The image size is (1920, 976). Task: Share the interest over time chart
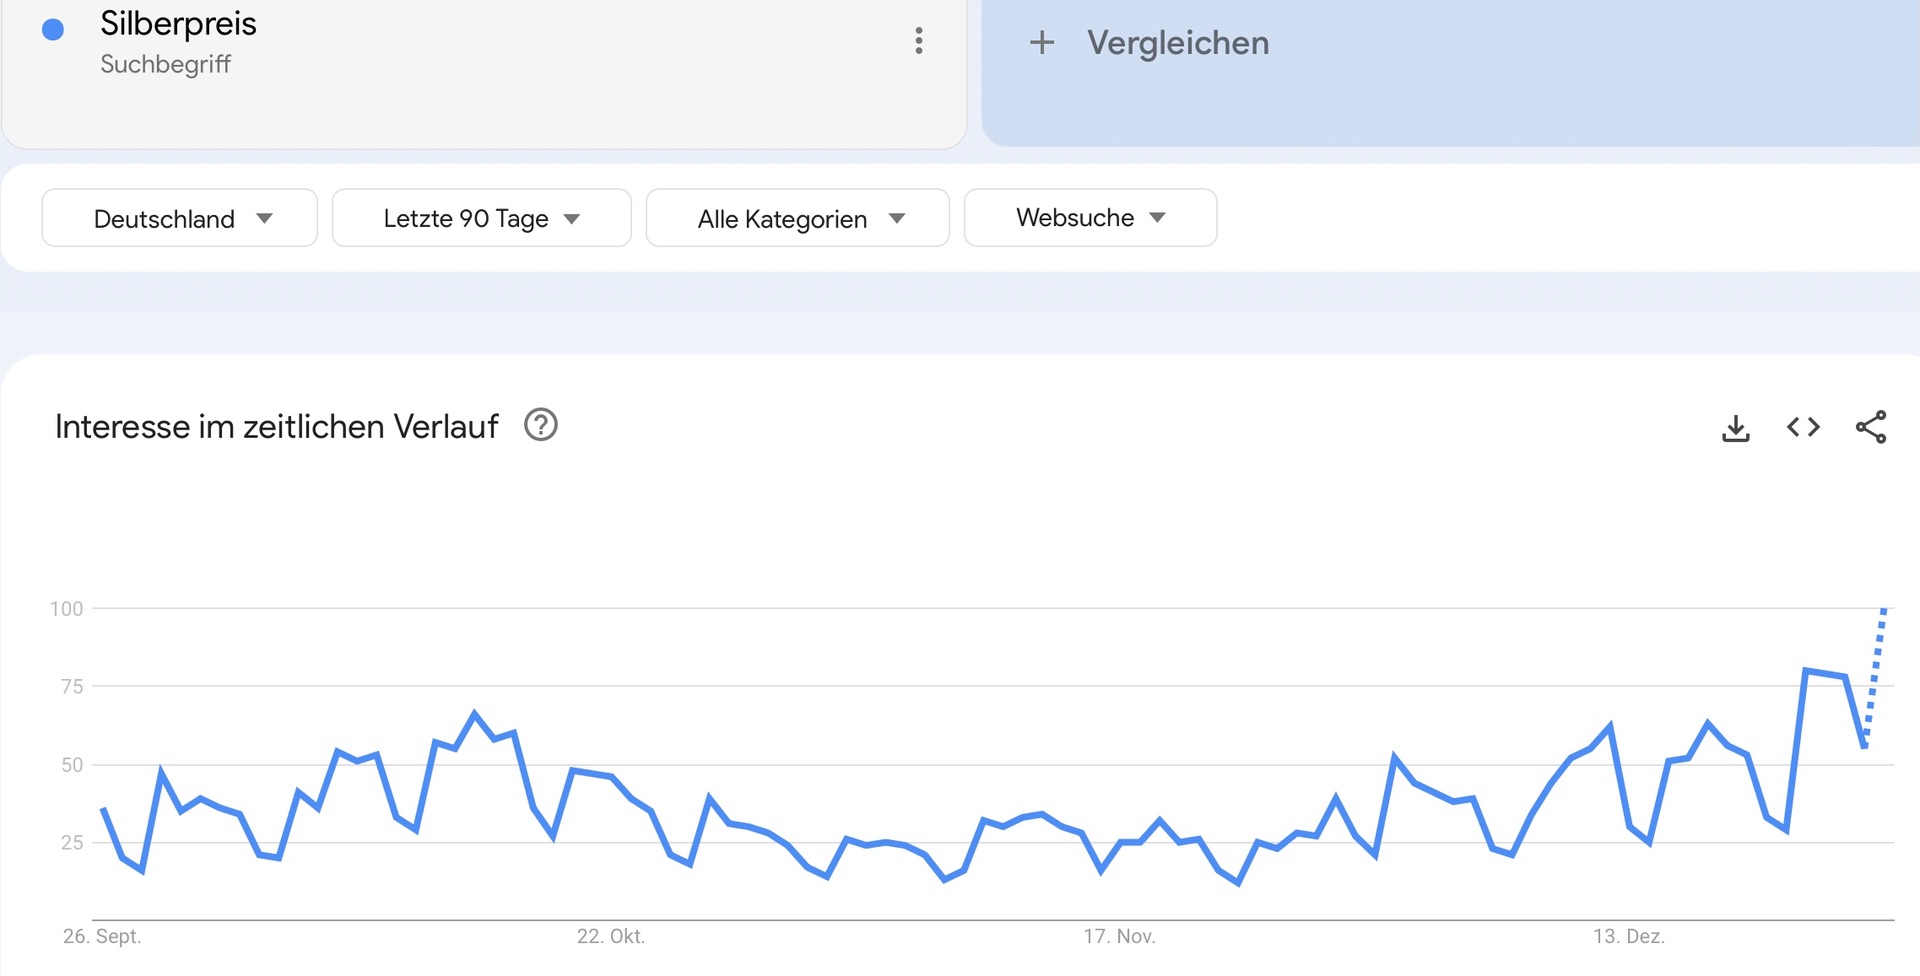pyautogui.click(x=1871, y=427)
